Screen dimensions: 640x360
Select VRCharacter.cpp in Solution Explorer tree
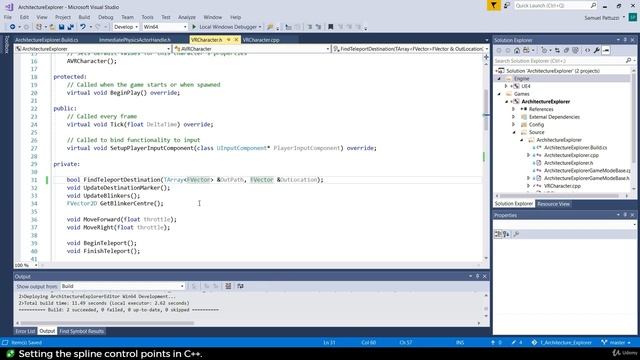point(562,186)
